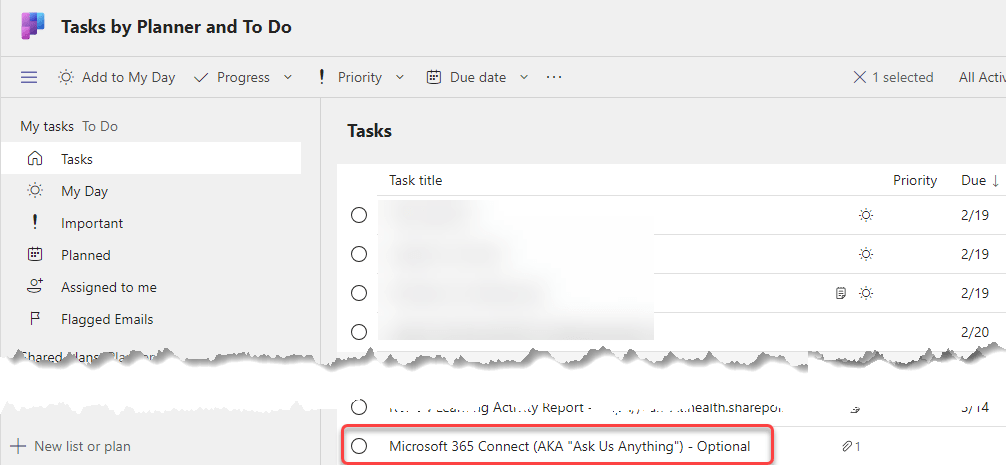The width and height of the screenshot is (1006, 465).
Task: Open Flagged Emails list
Action: point(106,319)
